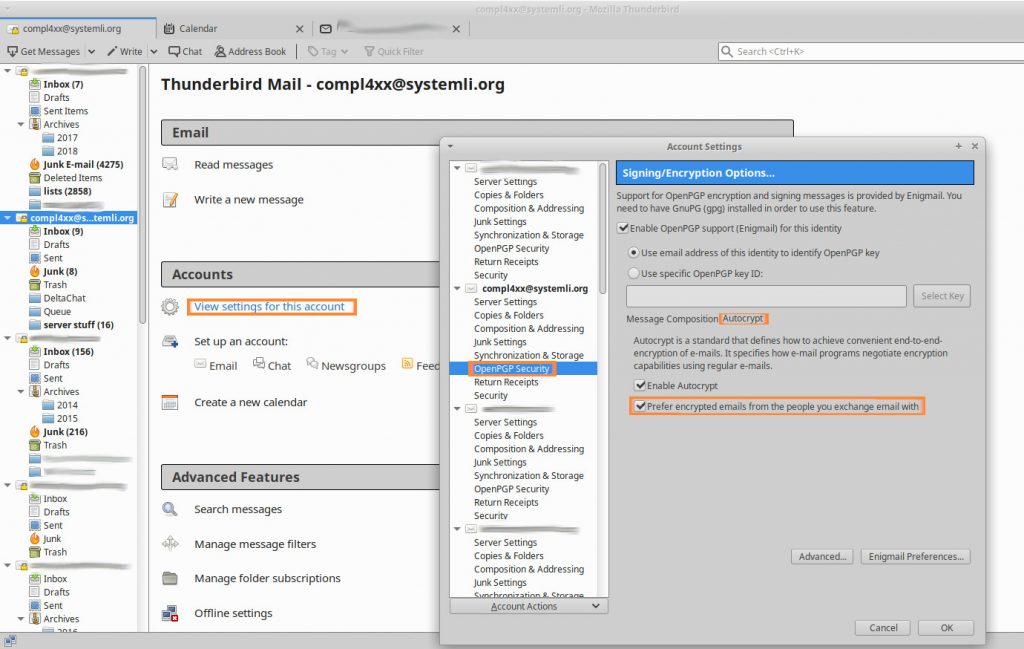The image size is (1024, 649).
Task: Open Chat from the toolbar
Action: [185, 51]
